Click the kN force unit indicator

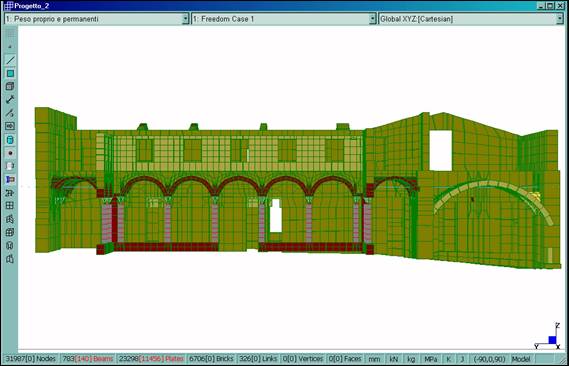point(394,359)
